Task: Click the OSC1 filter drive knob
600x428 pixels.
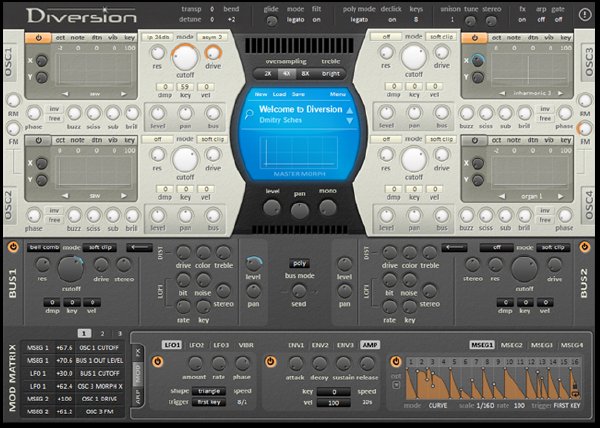Action: coord(213,53)
